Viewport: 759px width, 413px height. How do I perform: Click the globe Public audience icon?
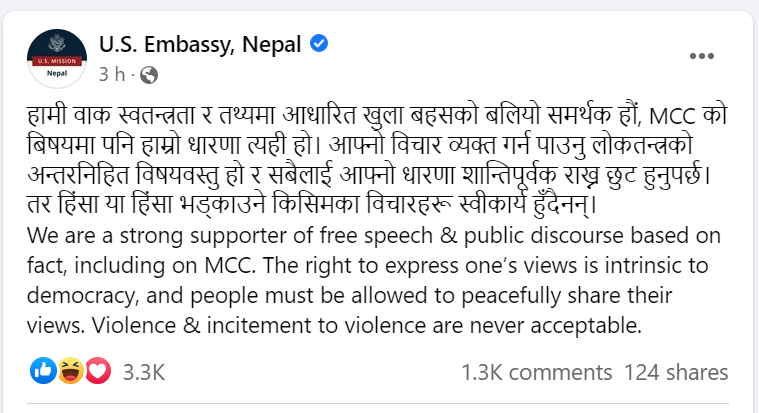(150, 74)
